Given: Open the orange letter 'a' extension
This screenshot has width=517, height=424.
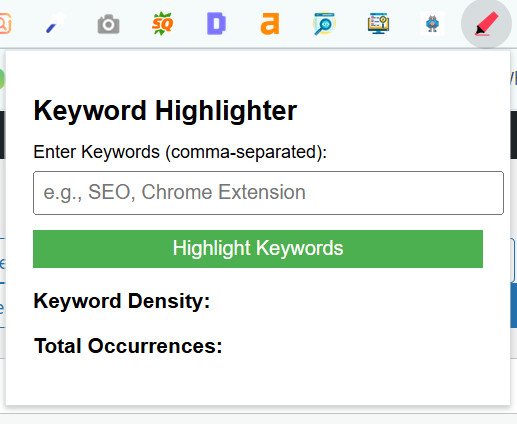Looking at the screenshot, I should pos(270,24).
